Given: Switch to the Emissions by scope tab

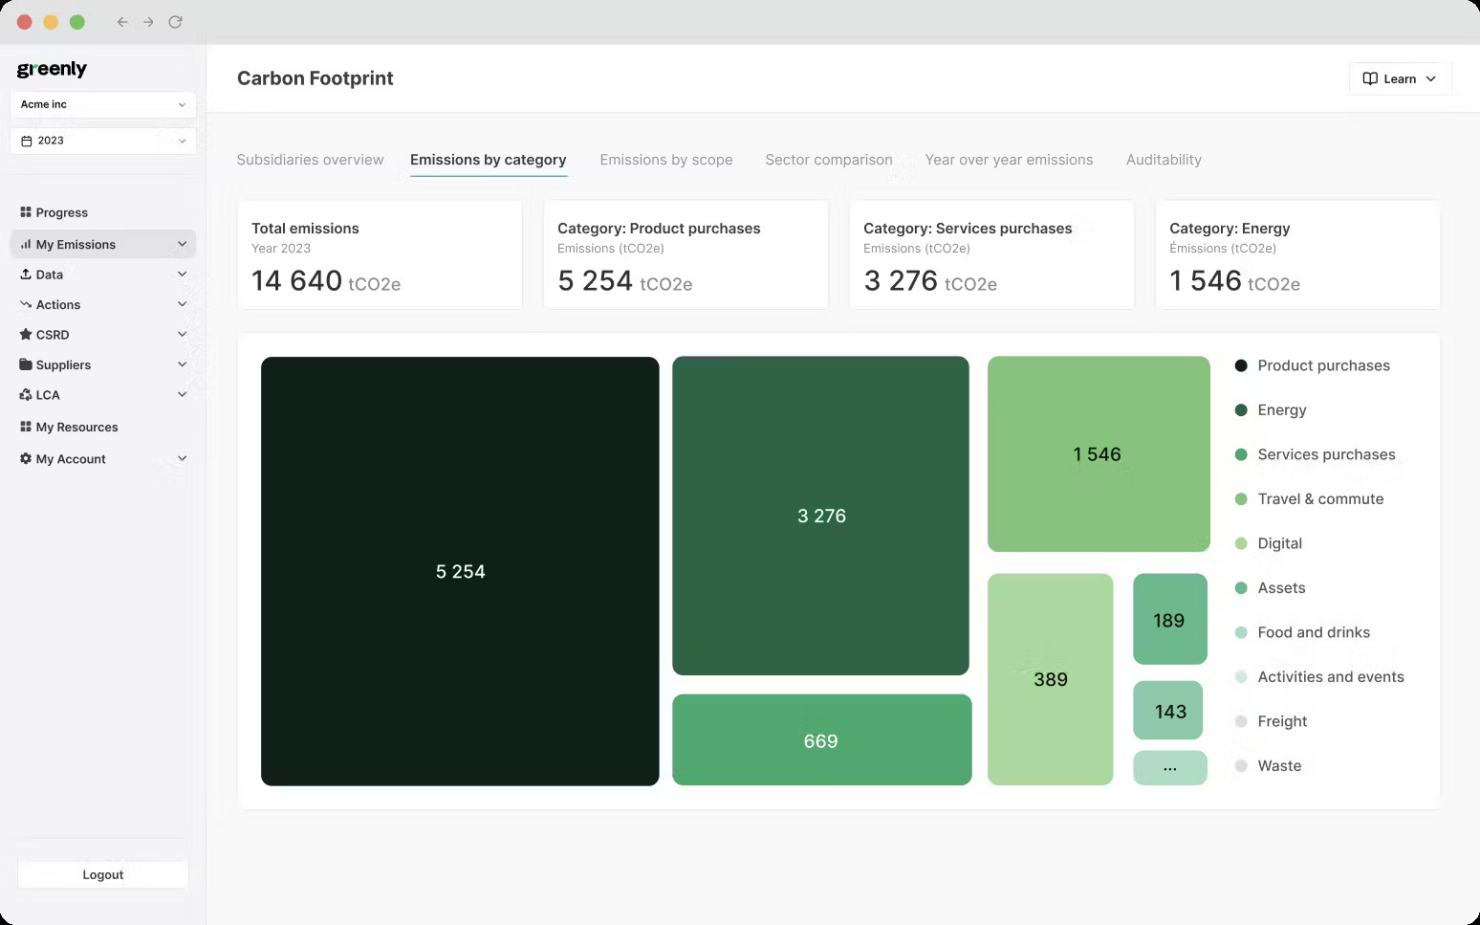Looking at the screenshot, I should [x=665, y=160].
